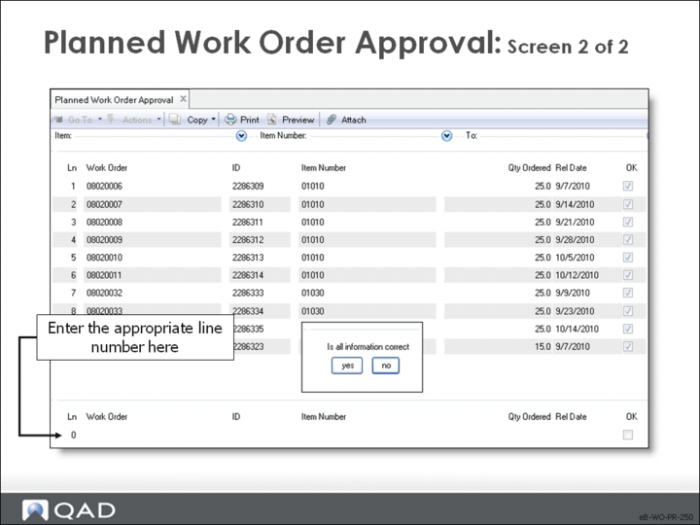700x525 pixels.
Task: Click the Print toolbar label
Action: (x=250, y=120)
